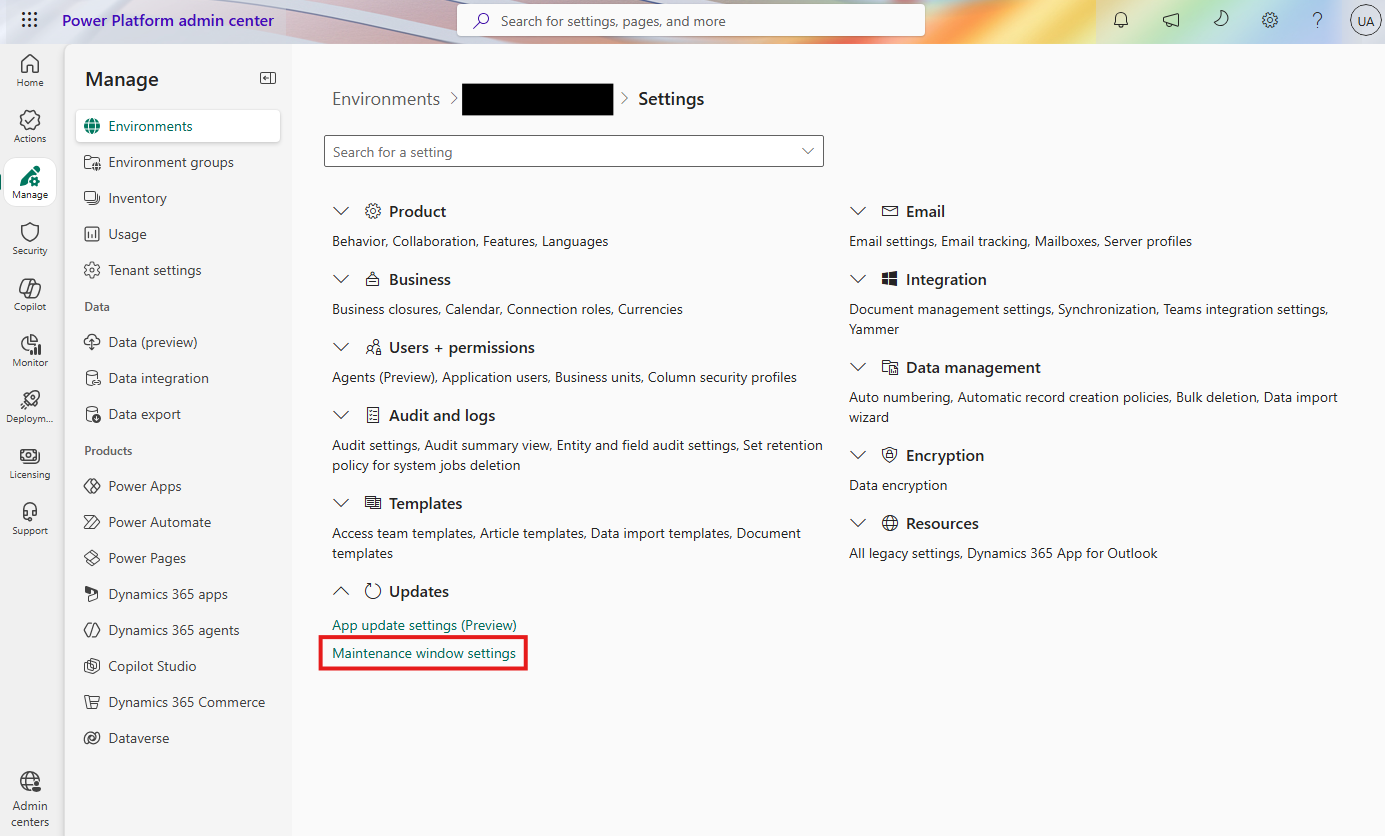This screenshot has height=836, width=1385.
Task: Collapse the Encryption section chevron
Action: point(858,456)
